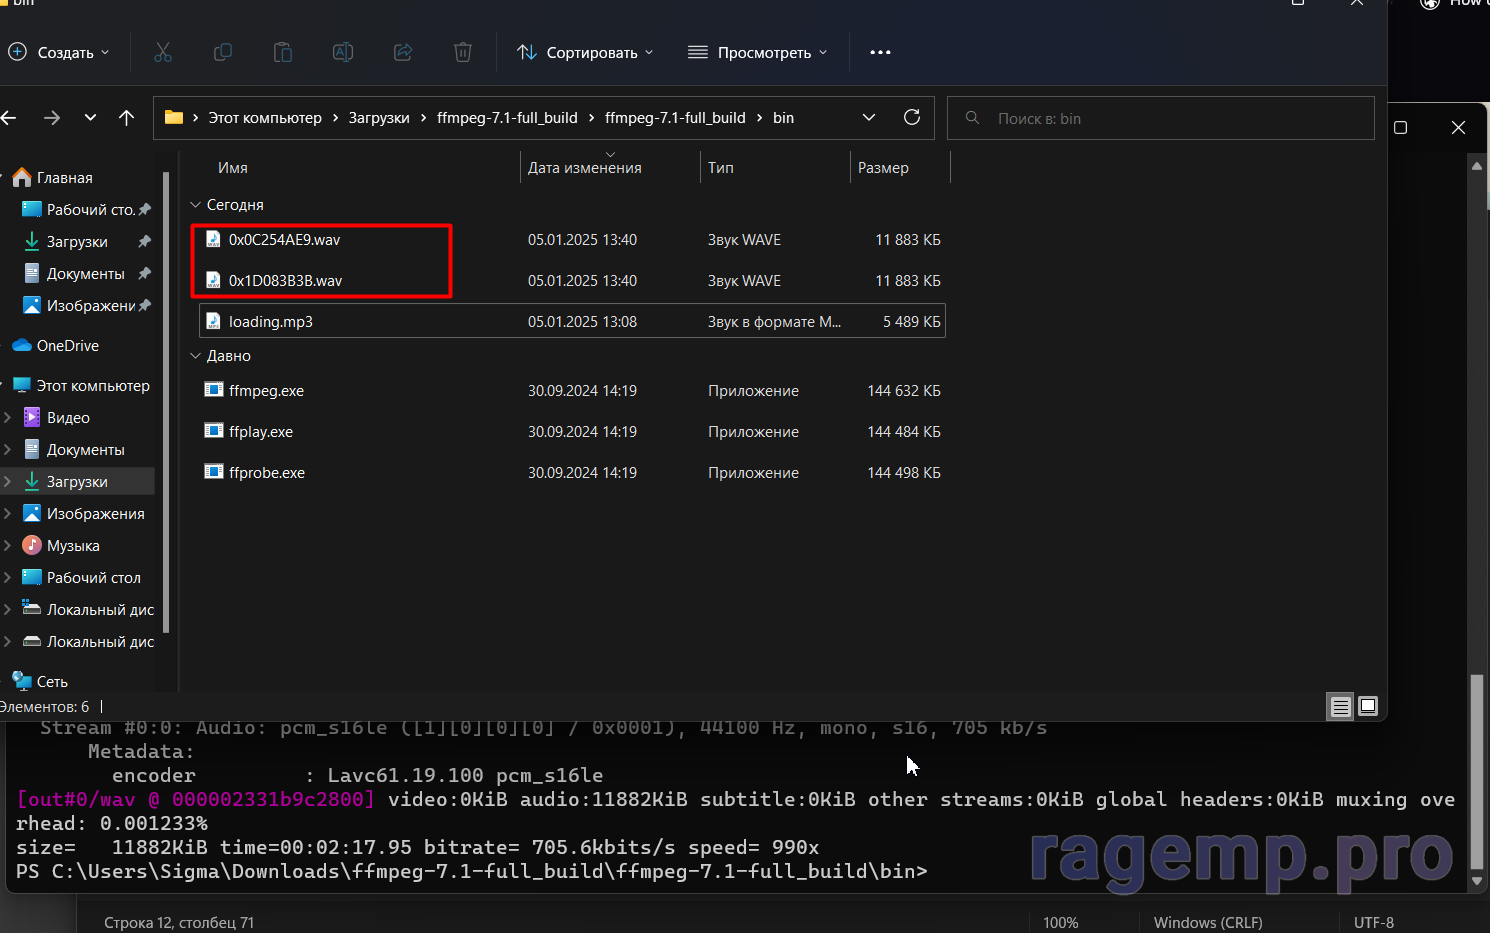Screen dimensions: 1490x933
Task: Click the Paste clipboard icon
Action: [283, 52]
